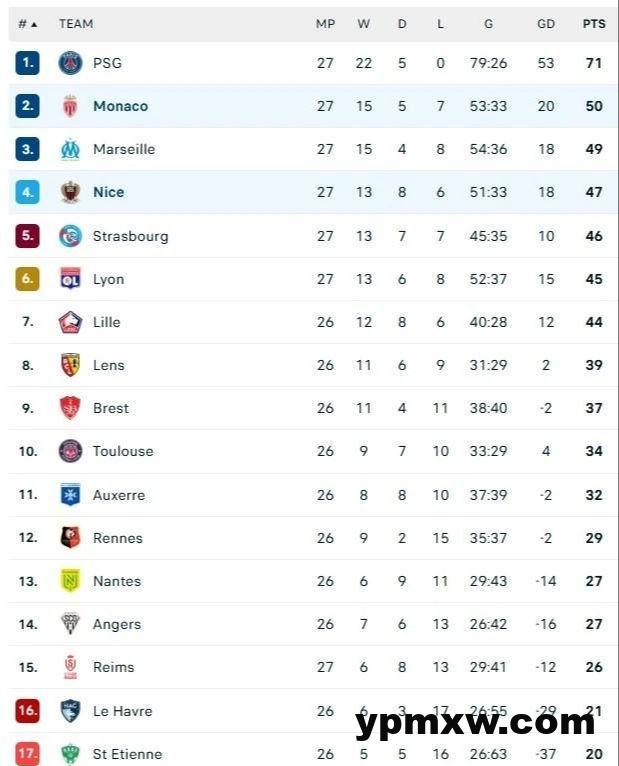Select the Rennes club badge
Image resolution: width=619 pixels, height=766 pixels.
70,538
